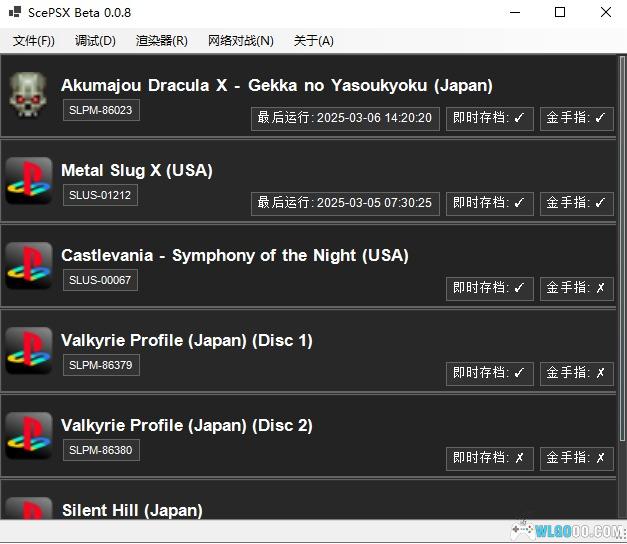Image resolution: width=627 pixels, height=544 pixels.
Task: Click the Metal Slug X PlayStation logo icon
Action: point(29,181)
